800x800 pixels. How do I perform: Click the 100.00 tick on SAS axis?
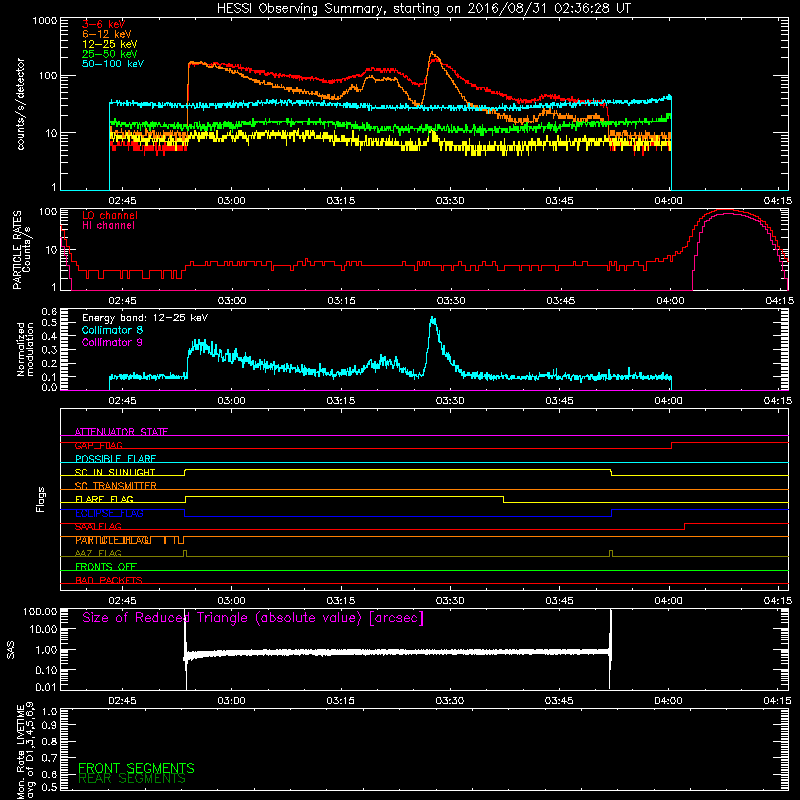[x=40, y=612]
